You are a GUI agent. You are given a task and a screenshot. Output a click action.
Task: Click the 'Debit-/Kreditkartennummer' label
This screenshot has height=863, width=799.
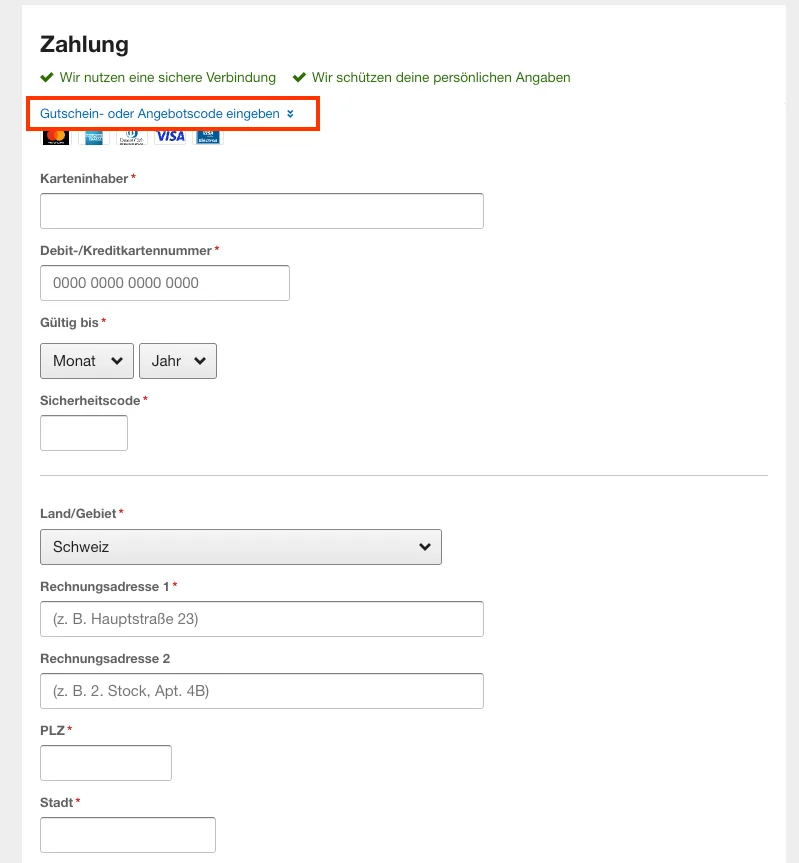(x=126, y=251)
